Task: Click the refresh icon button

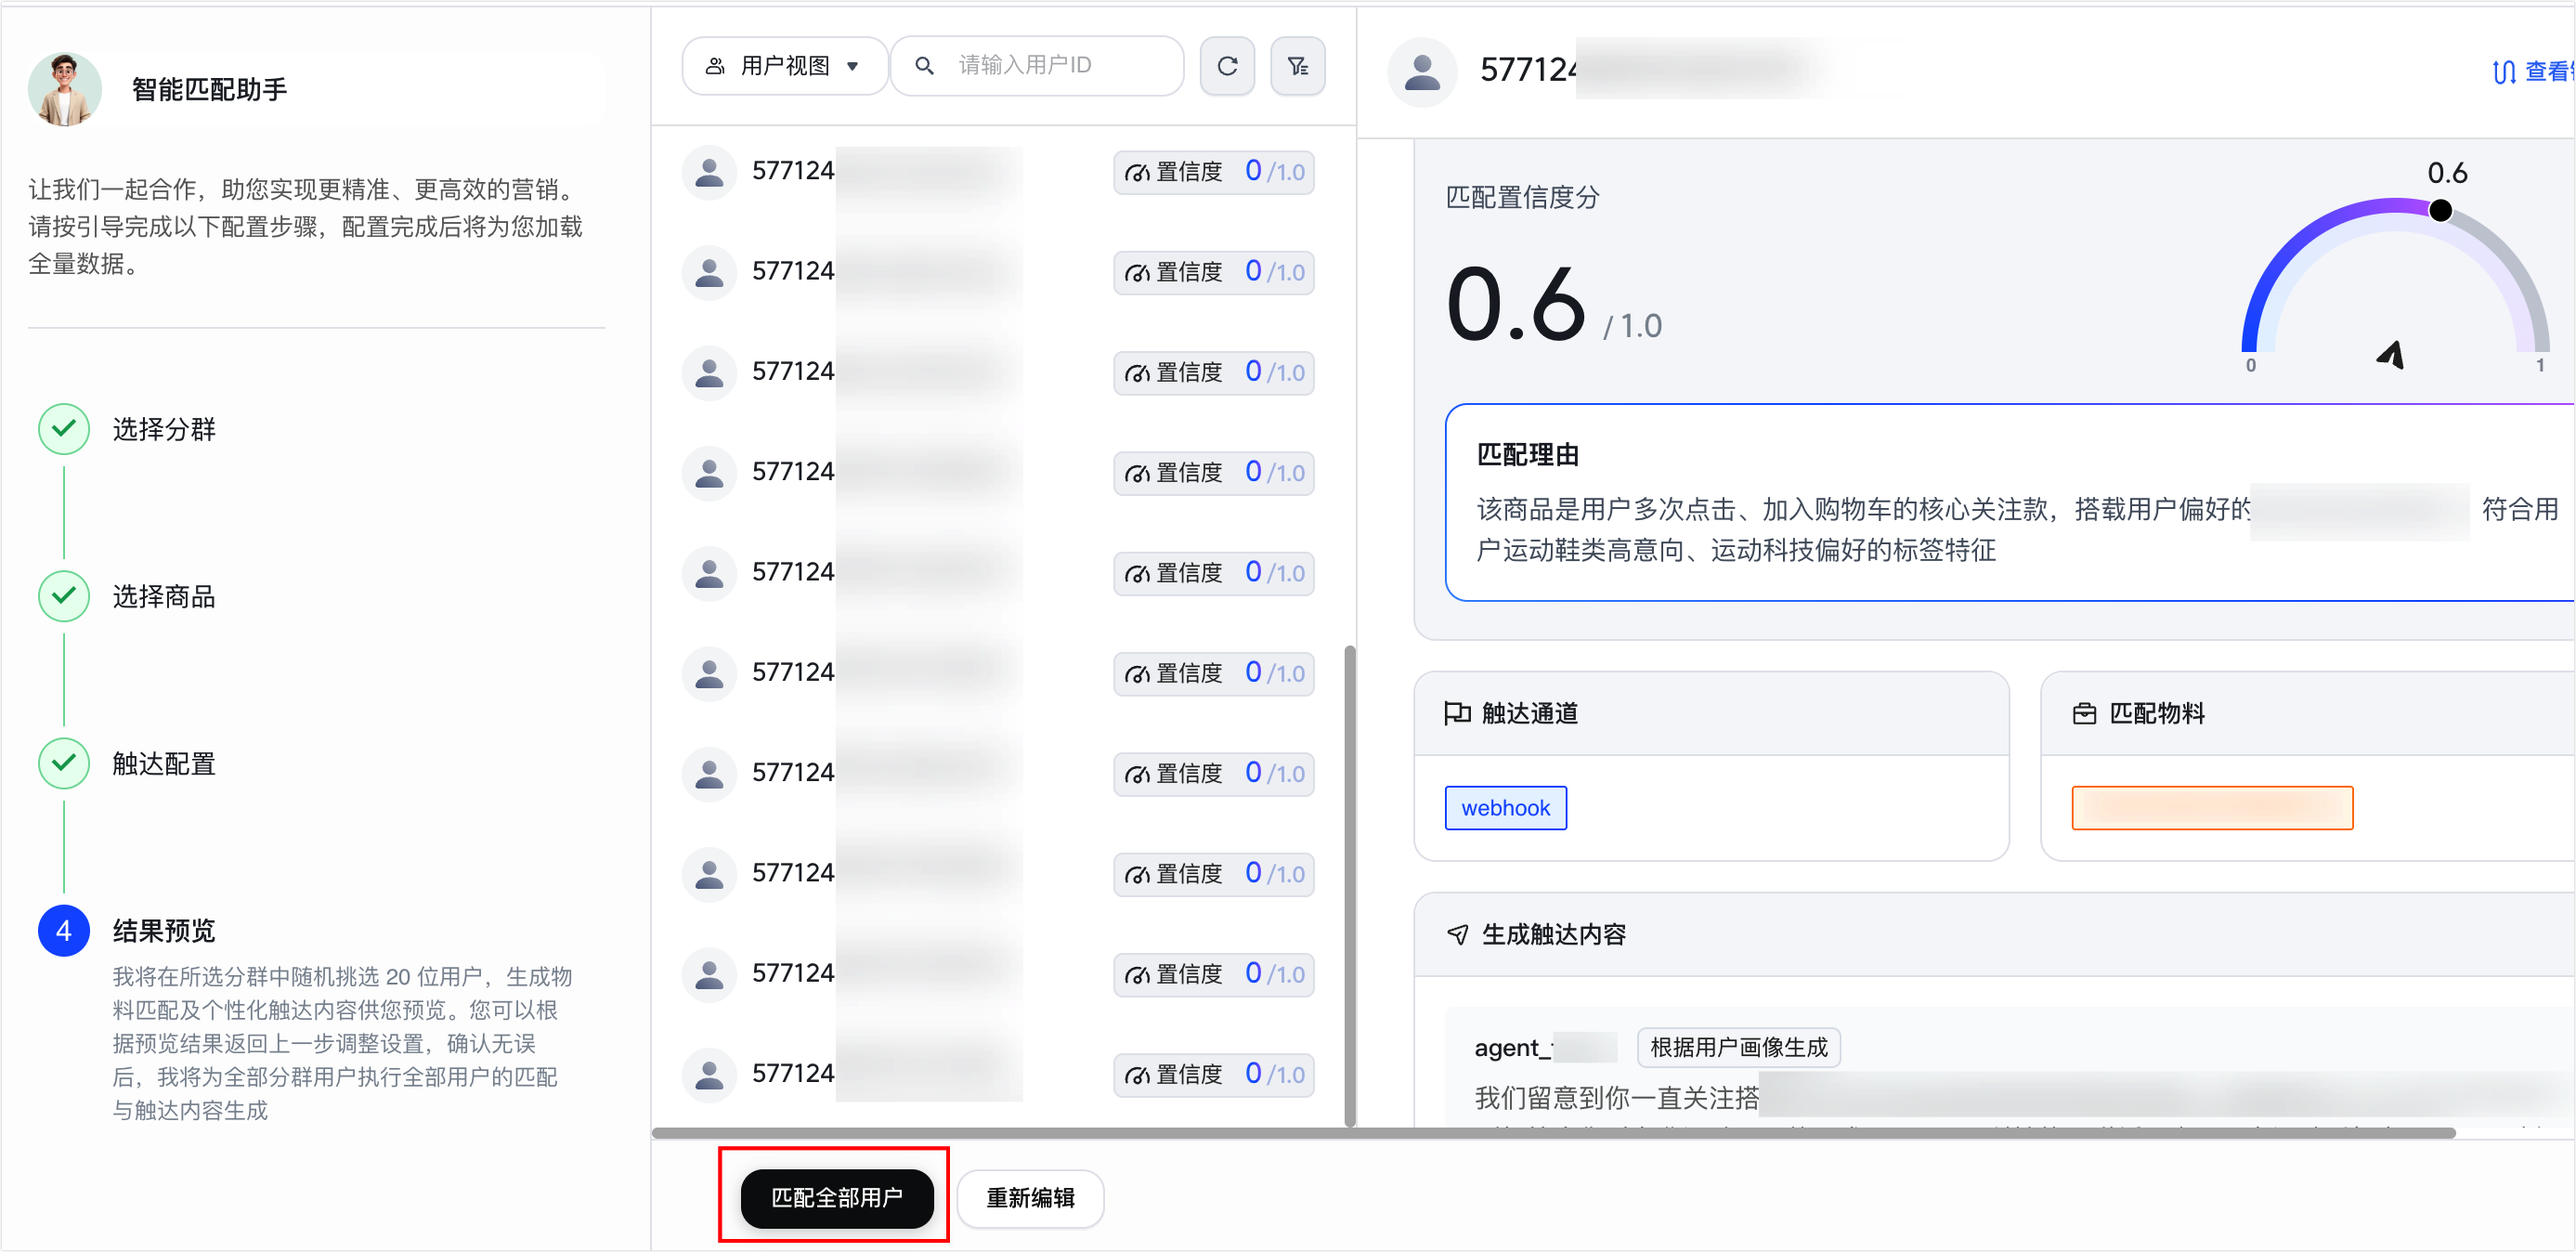Action: click(x=1227, y=66)
